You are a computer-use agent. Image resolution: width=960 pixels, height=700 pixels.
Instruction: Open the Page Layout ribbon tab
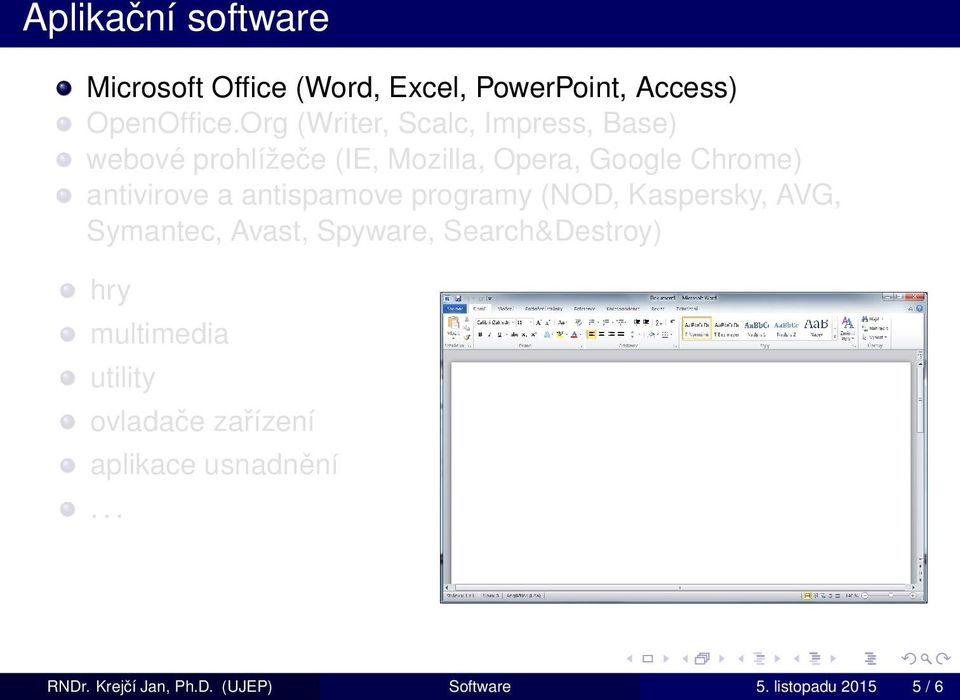point(544,309)
